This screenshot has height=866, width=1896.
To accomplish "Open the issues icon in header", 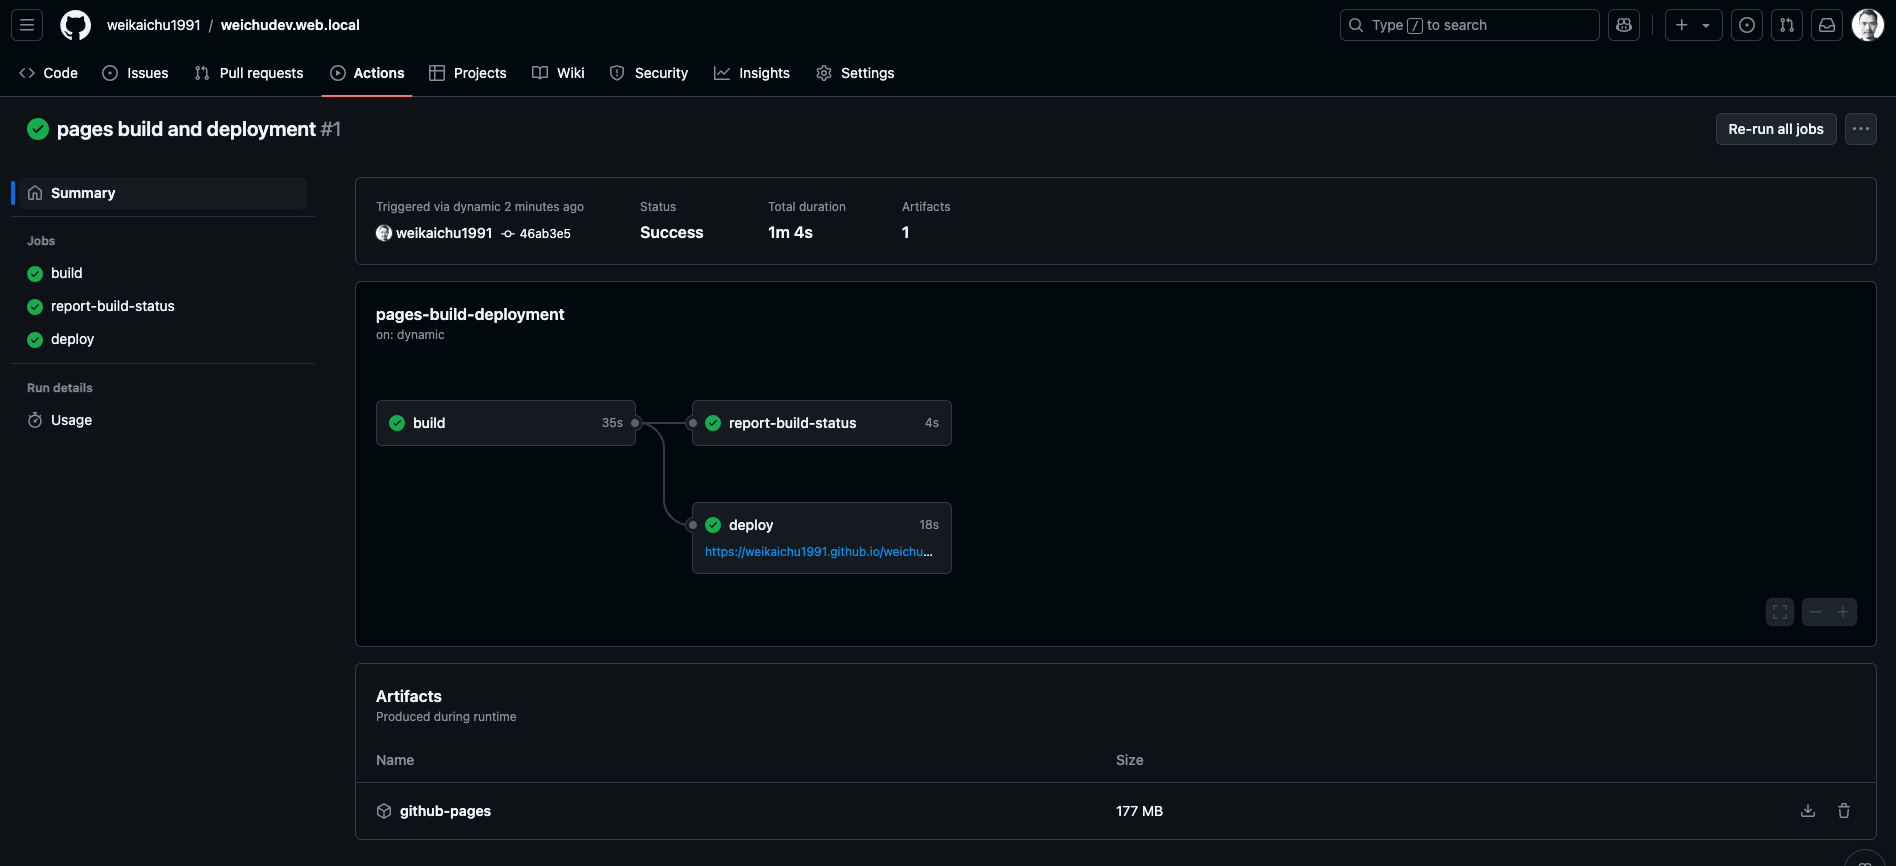I will [1747, 25].
